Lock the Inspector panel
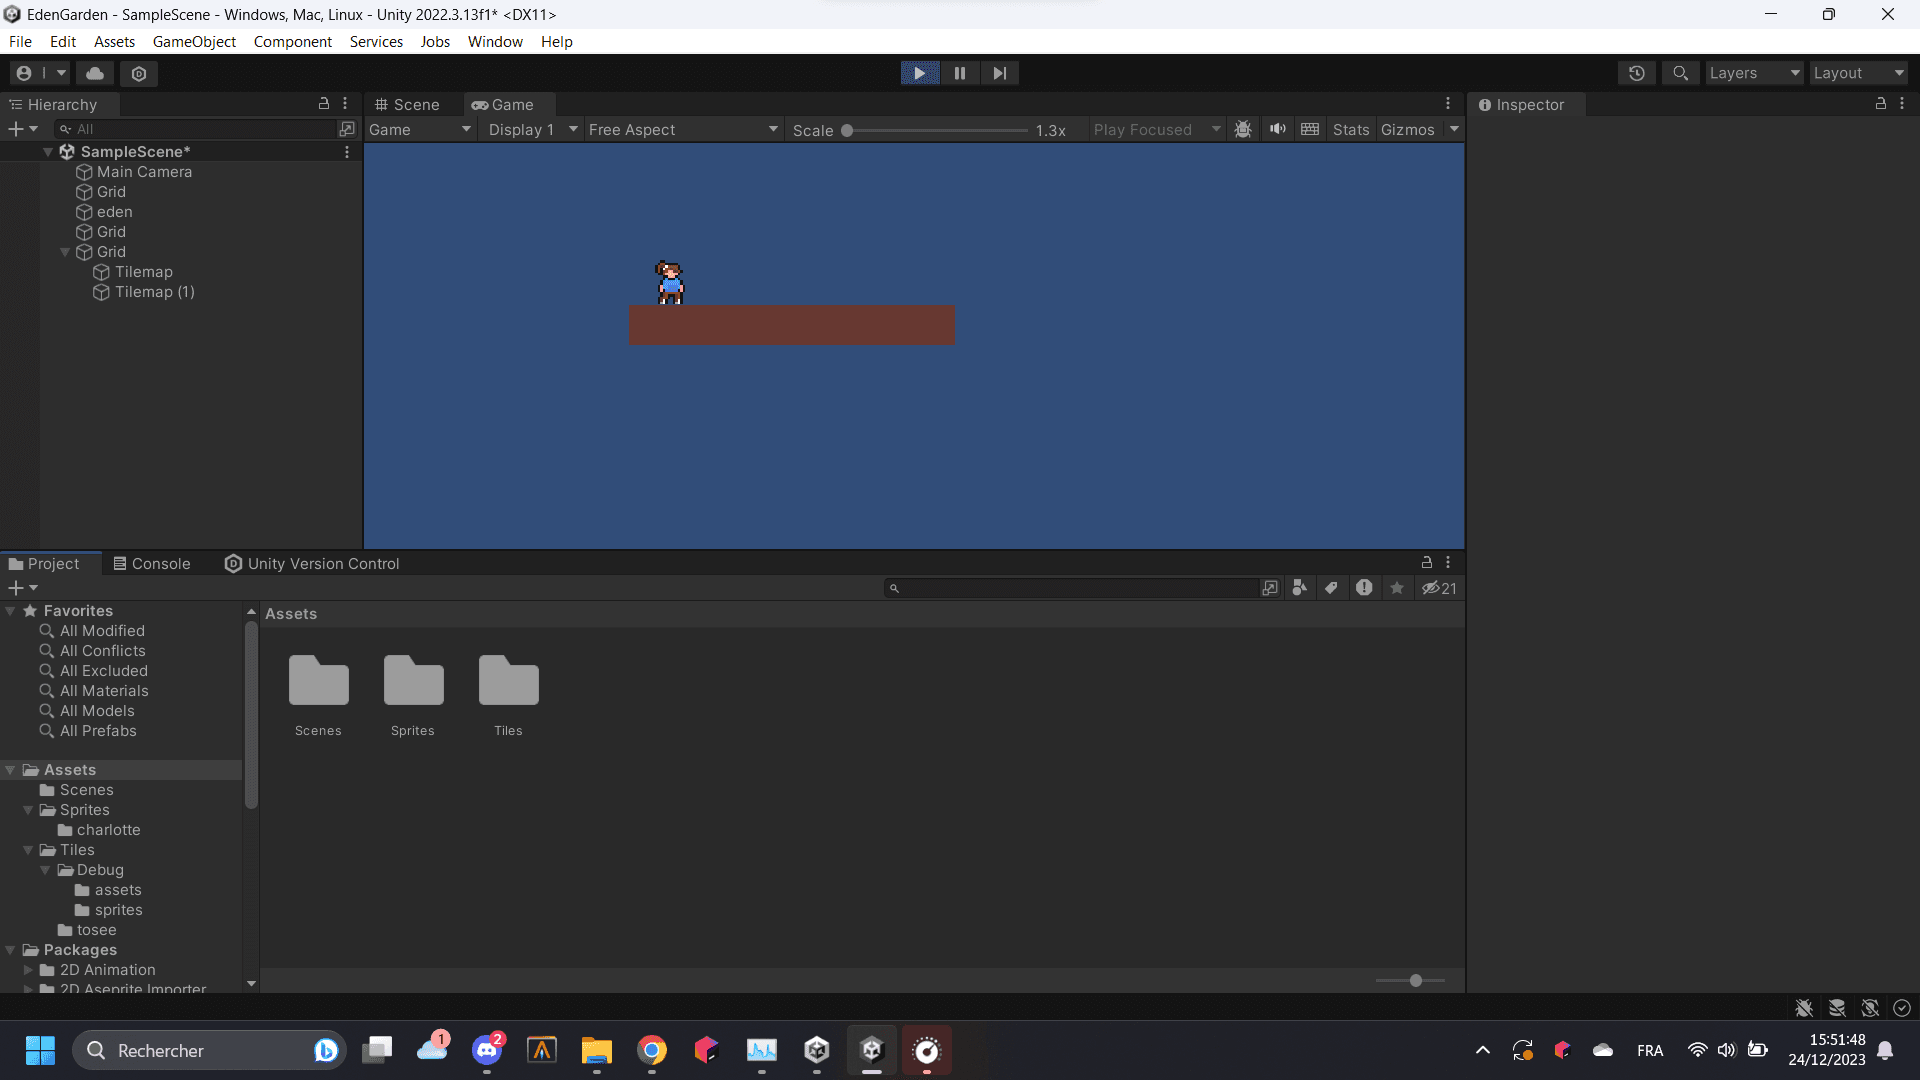1920x1080 pixels. (x=1880, y=104)
